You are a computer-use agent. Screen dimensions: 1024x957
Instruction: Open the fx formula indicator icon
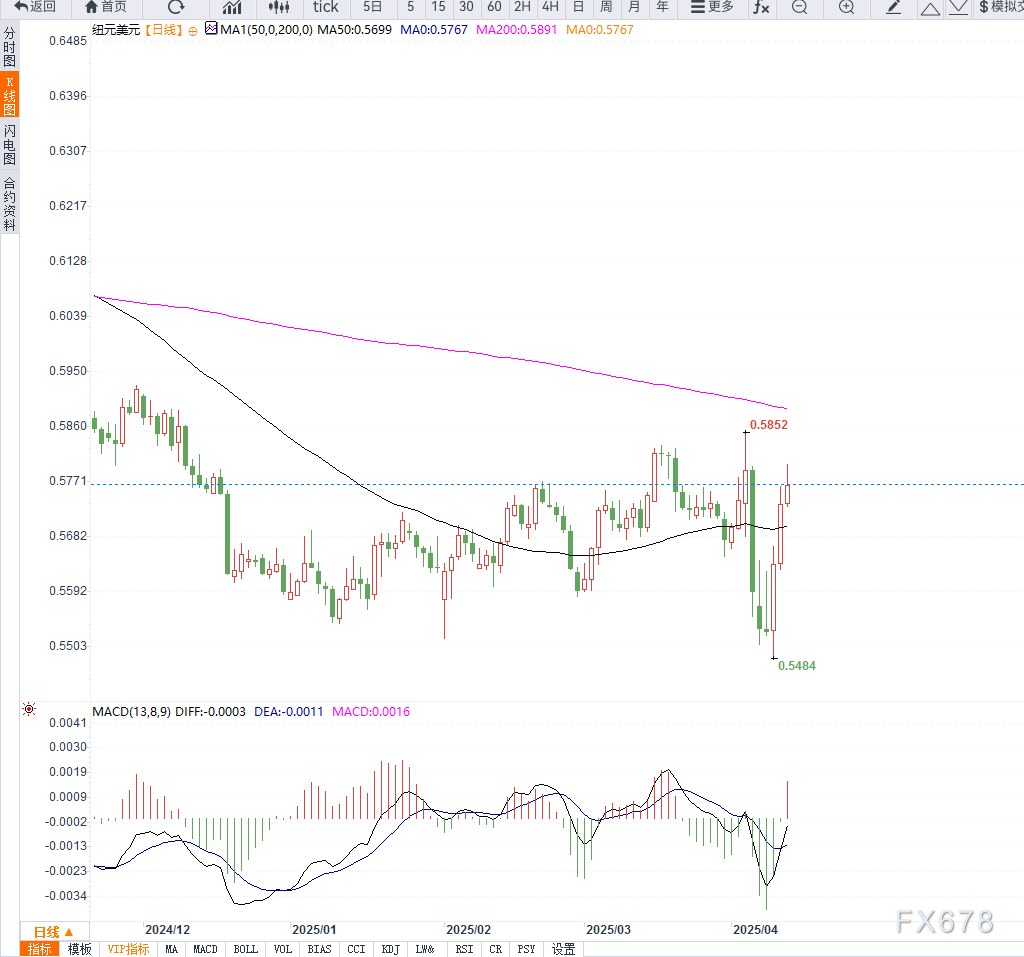761,7
